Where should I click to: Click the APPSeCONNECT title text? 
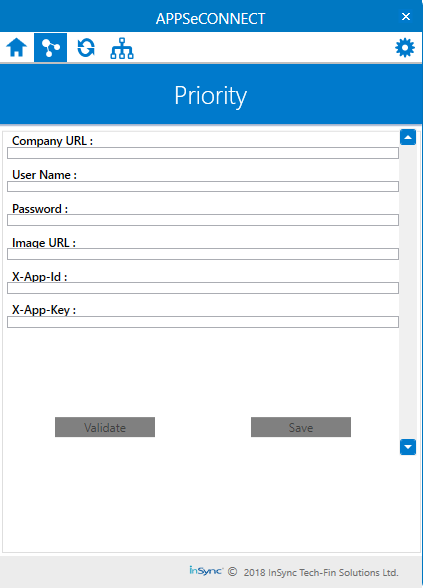click(210, 19)
